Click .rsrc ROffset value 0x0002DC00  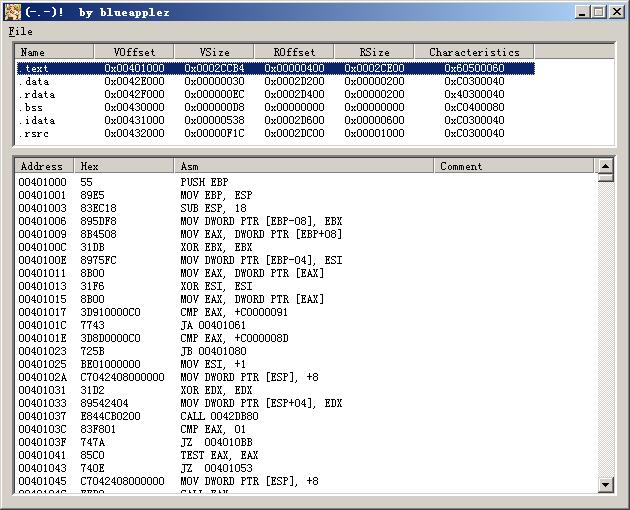[294, 133]
